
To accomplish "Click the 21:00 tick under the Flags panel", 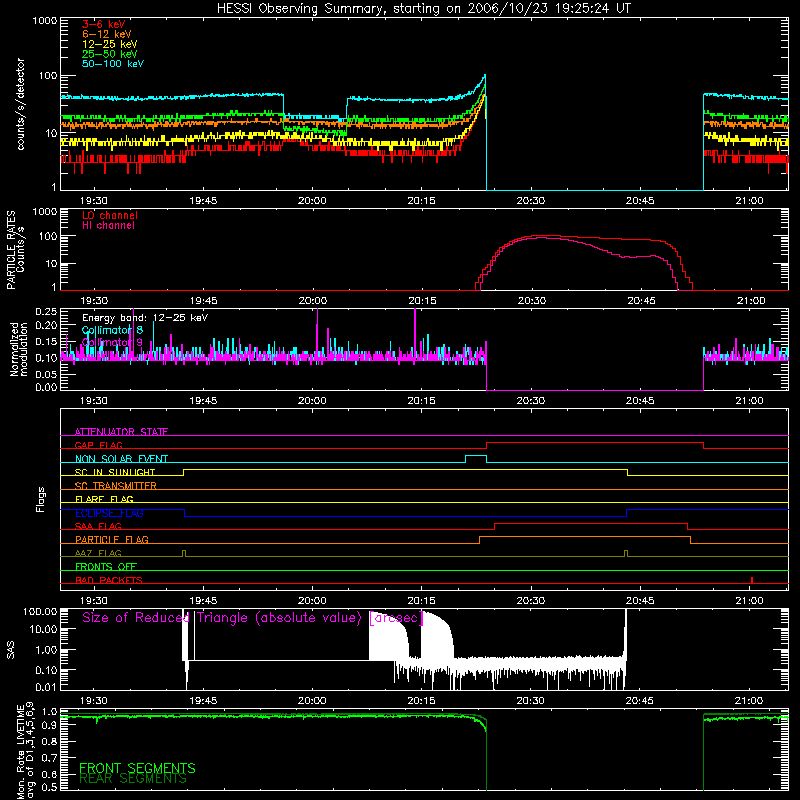I will (749, 601).
